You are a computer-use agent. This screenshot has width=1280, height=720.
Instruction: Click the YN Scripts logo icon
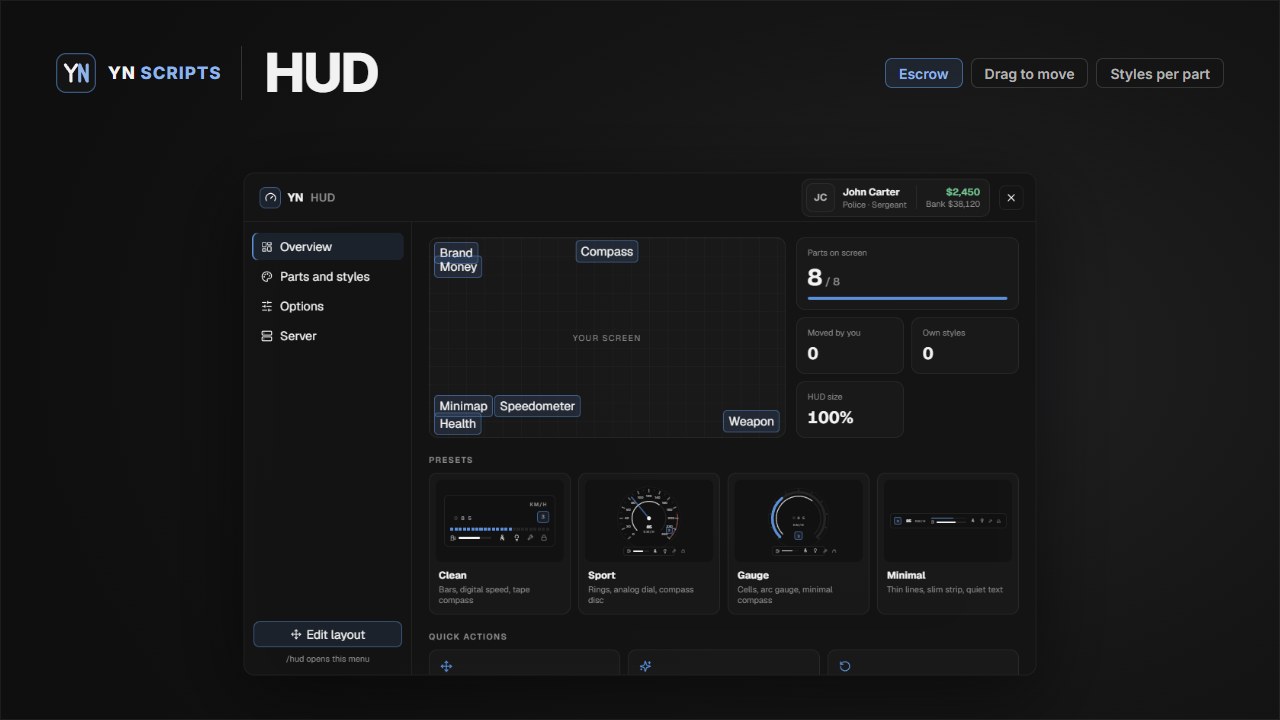[76, 73]
